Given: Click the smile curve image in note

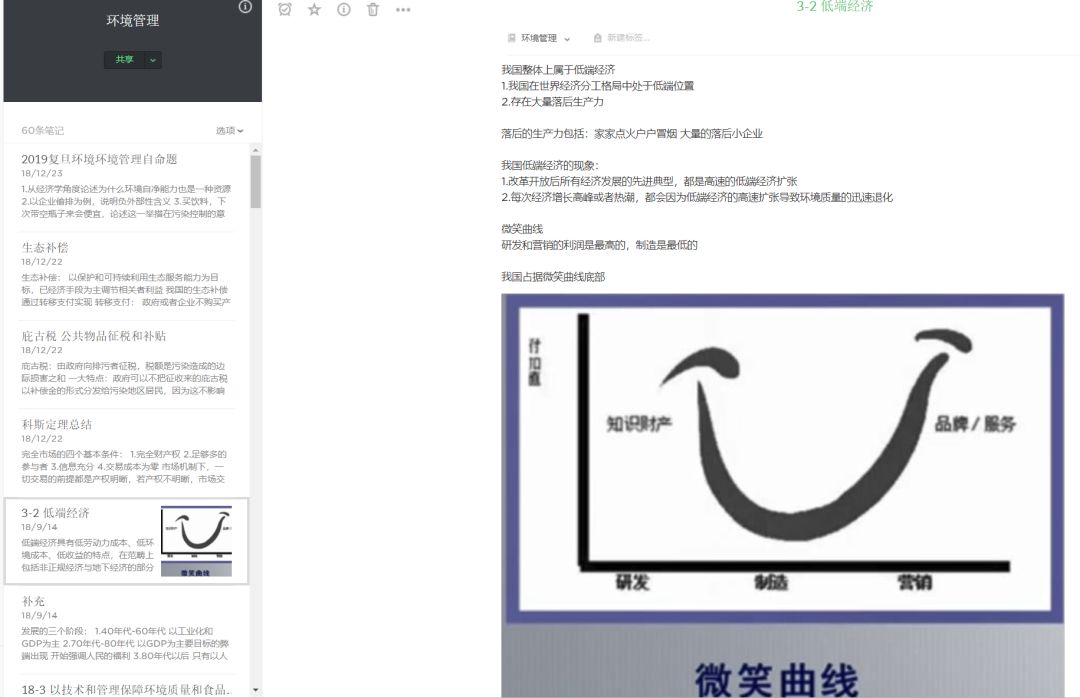Looking at the screenshot, I should click(x=782, y=495).
